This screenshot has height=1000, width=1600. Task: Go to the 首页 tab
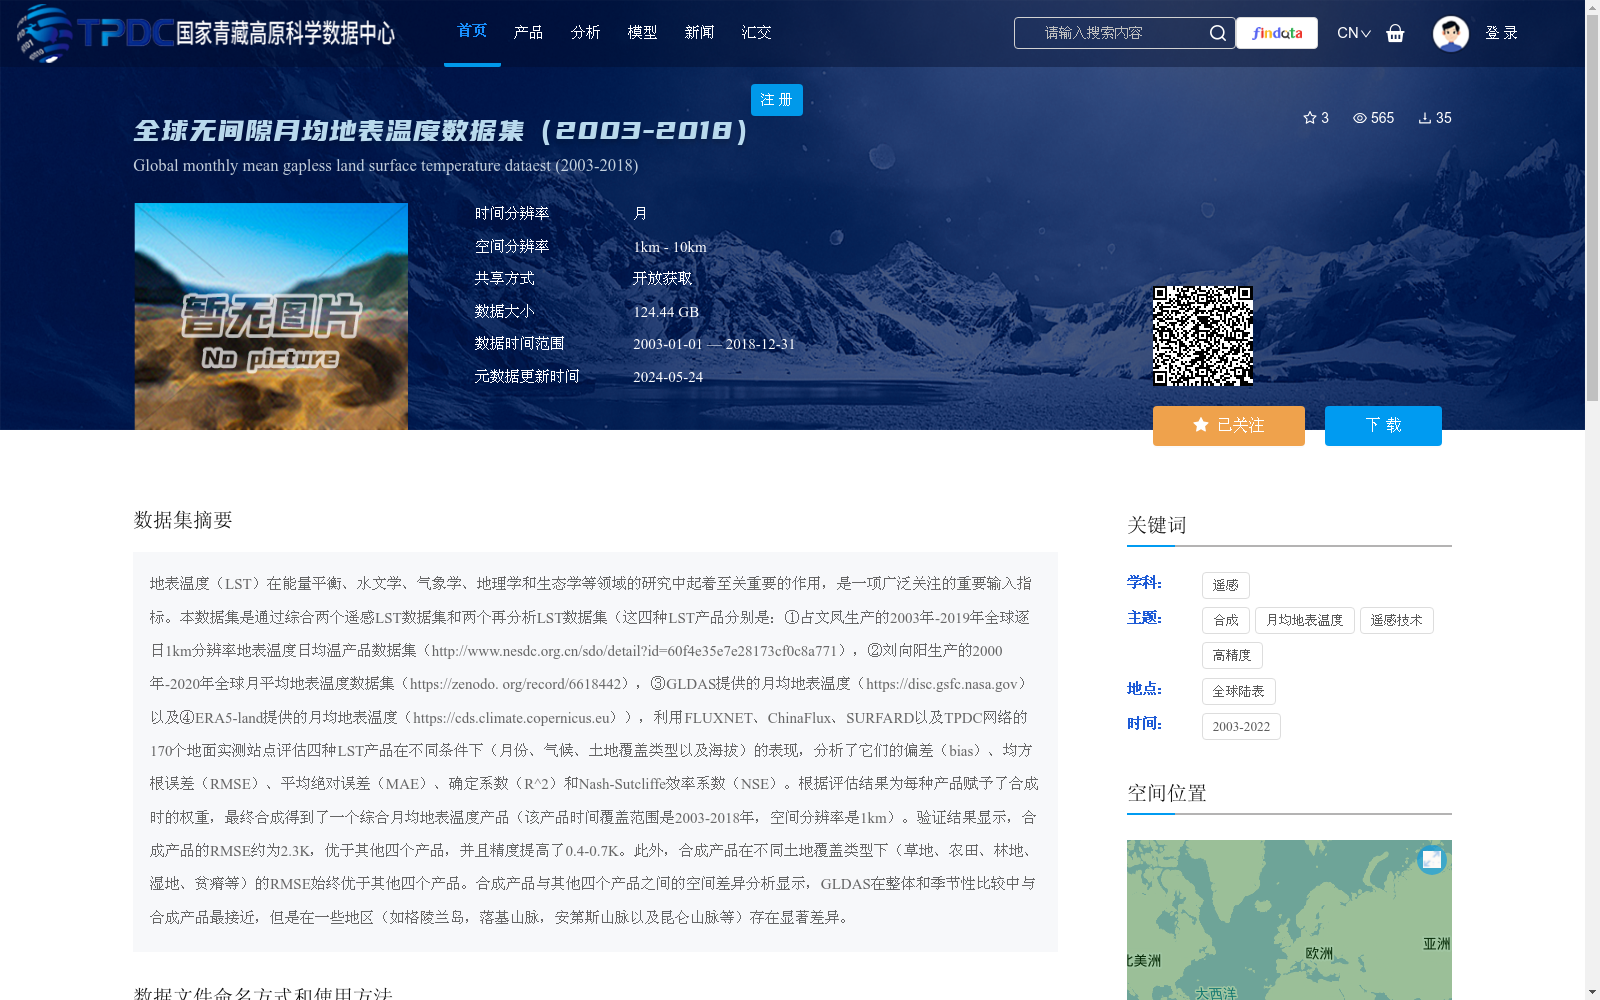472,31
